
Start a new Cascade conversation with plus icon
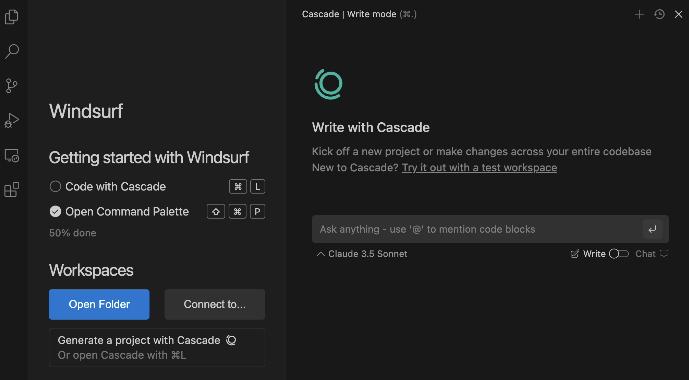pyautogui.click(x=639, y=14)
